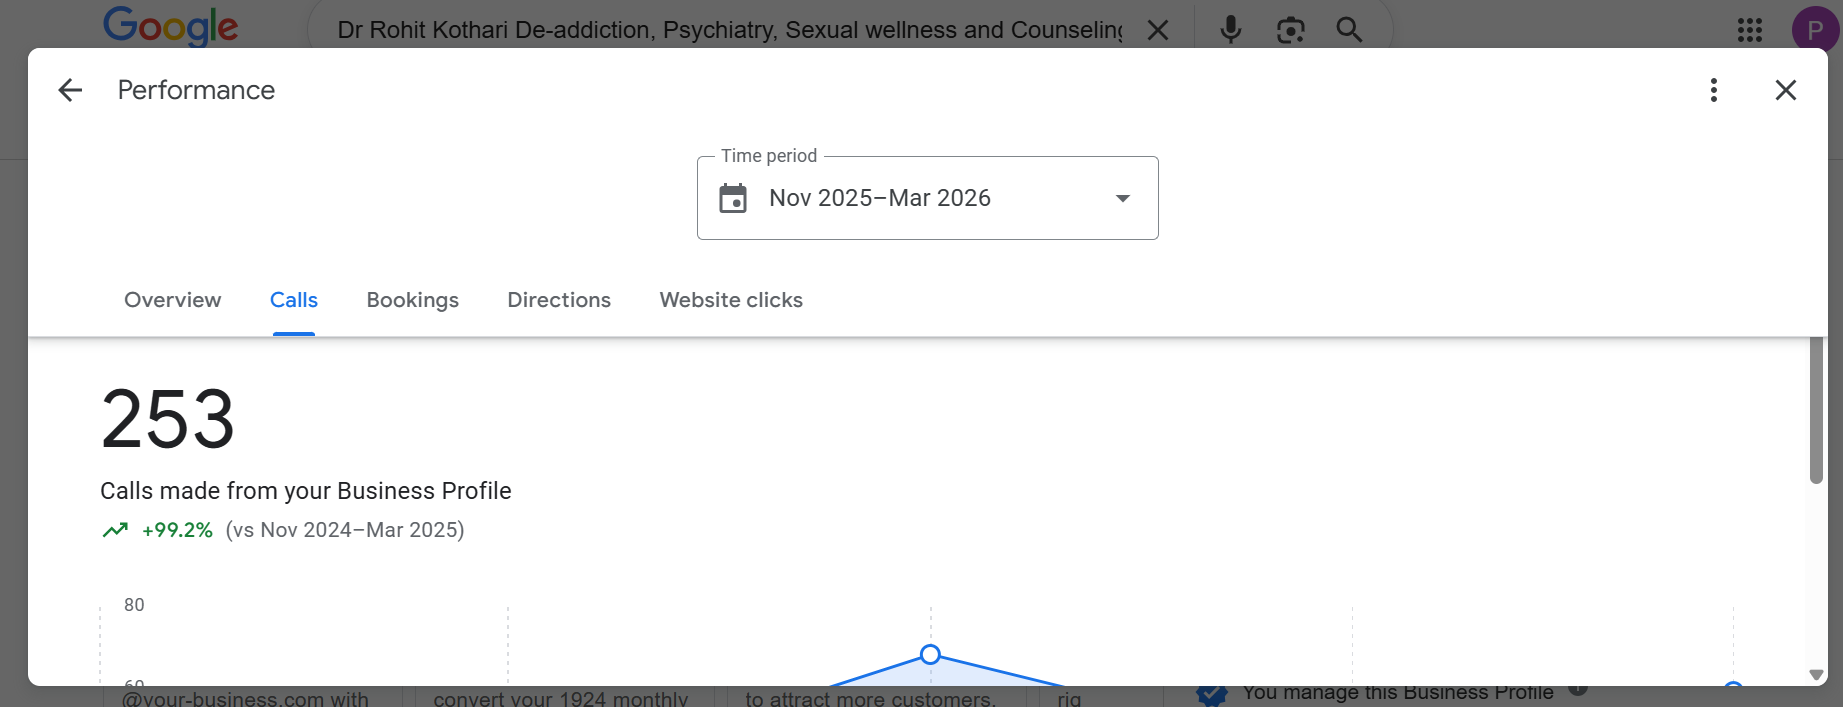
Task: Go back using the Performance back arrow
Action: tap(70, 90)
